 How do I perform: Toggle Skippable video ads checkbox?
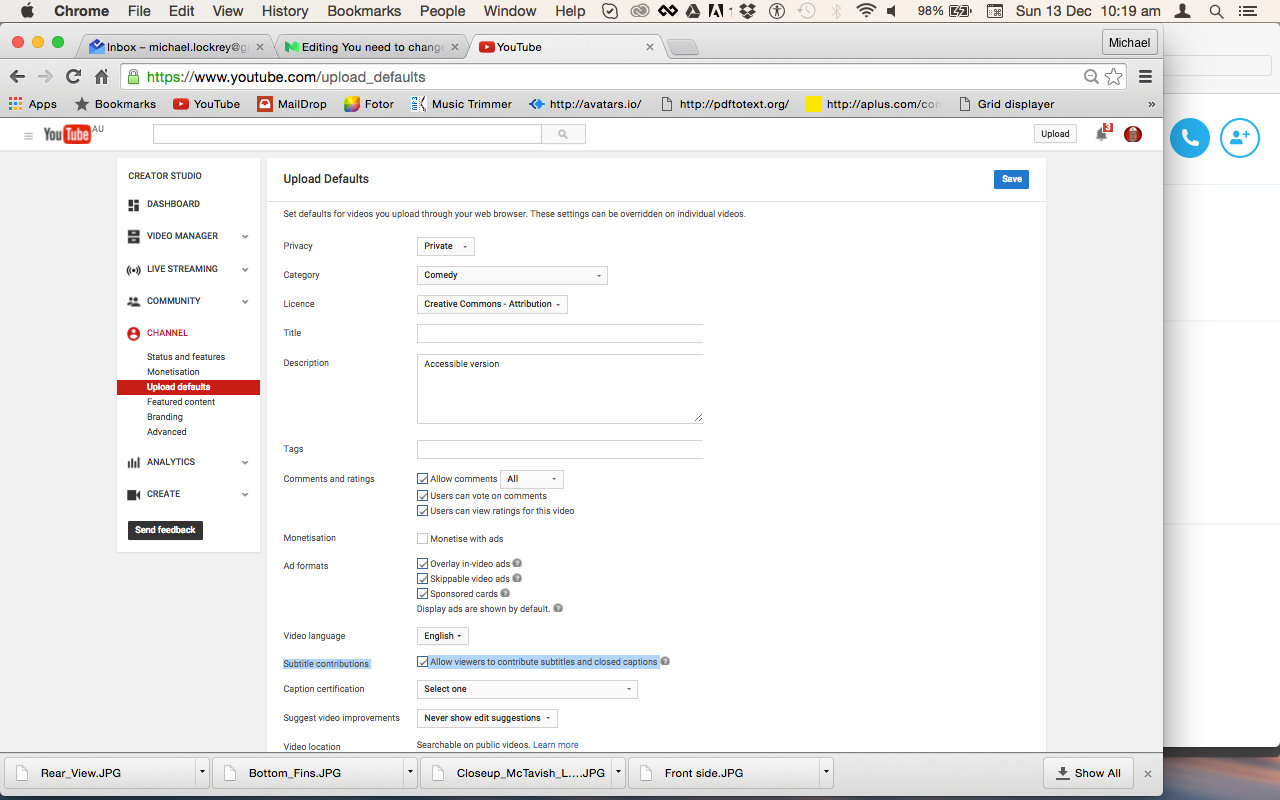click(422, 579)
